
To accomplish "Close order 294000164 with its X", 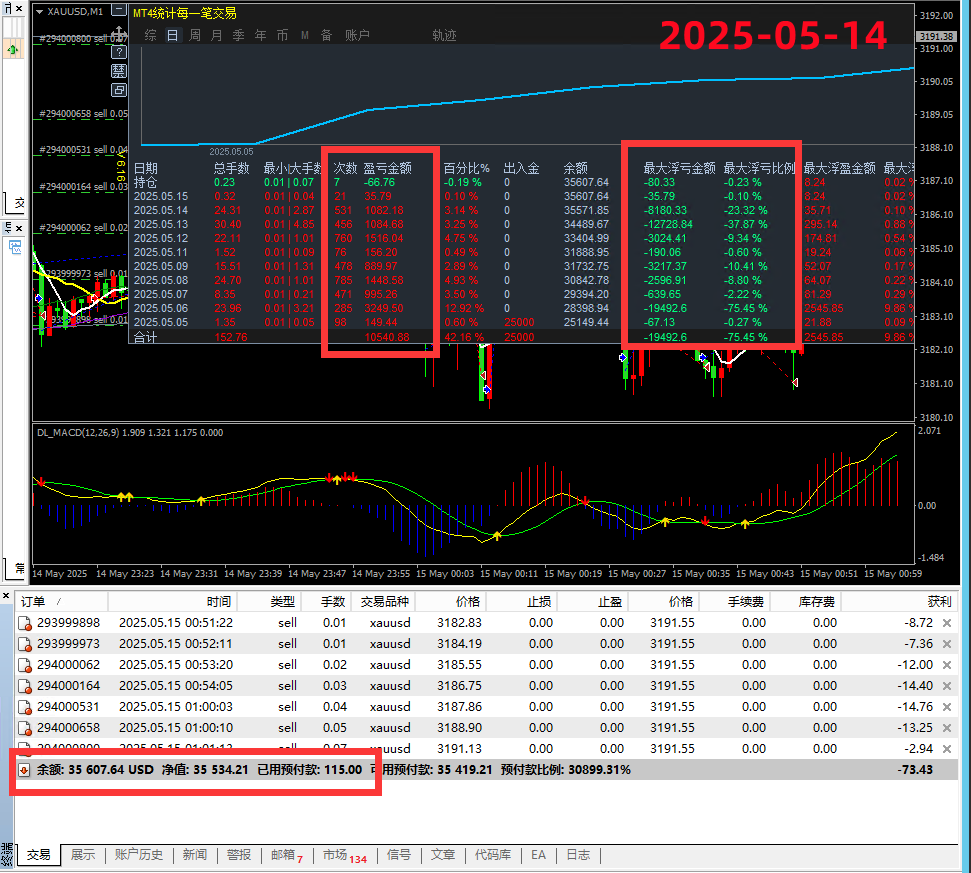I will pyautogui.click(x=947, y=686).
